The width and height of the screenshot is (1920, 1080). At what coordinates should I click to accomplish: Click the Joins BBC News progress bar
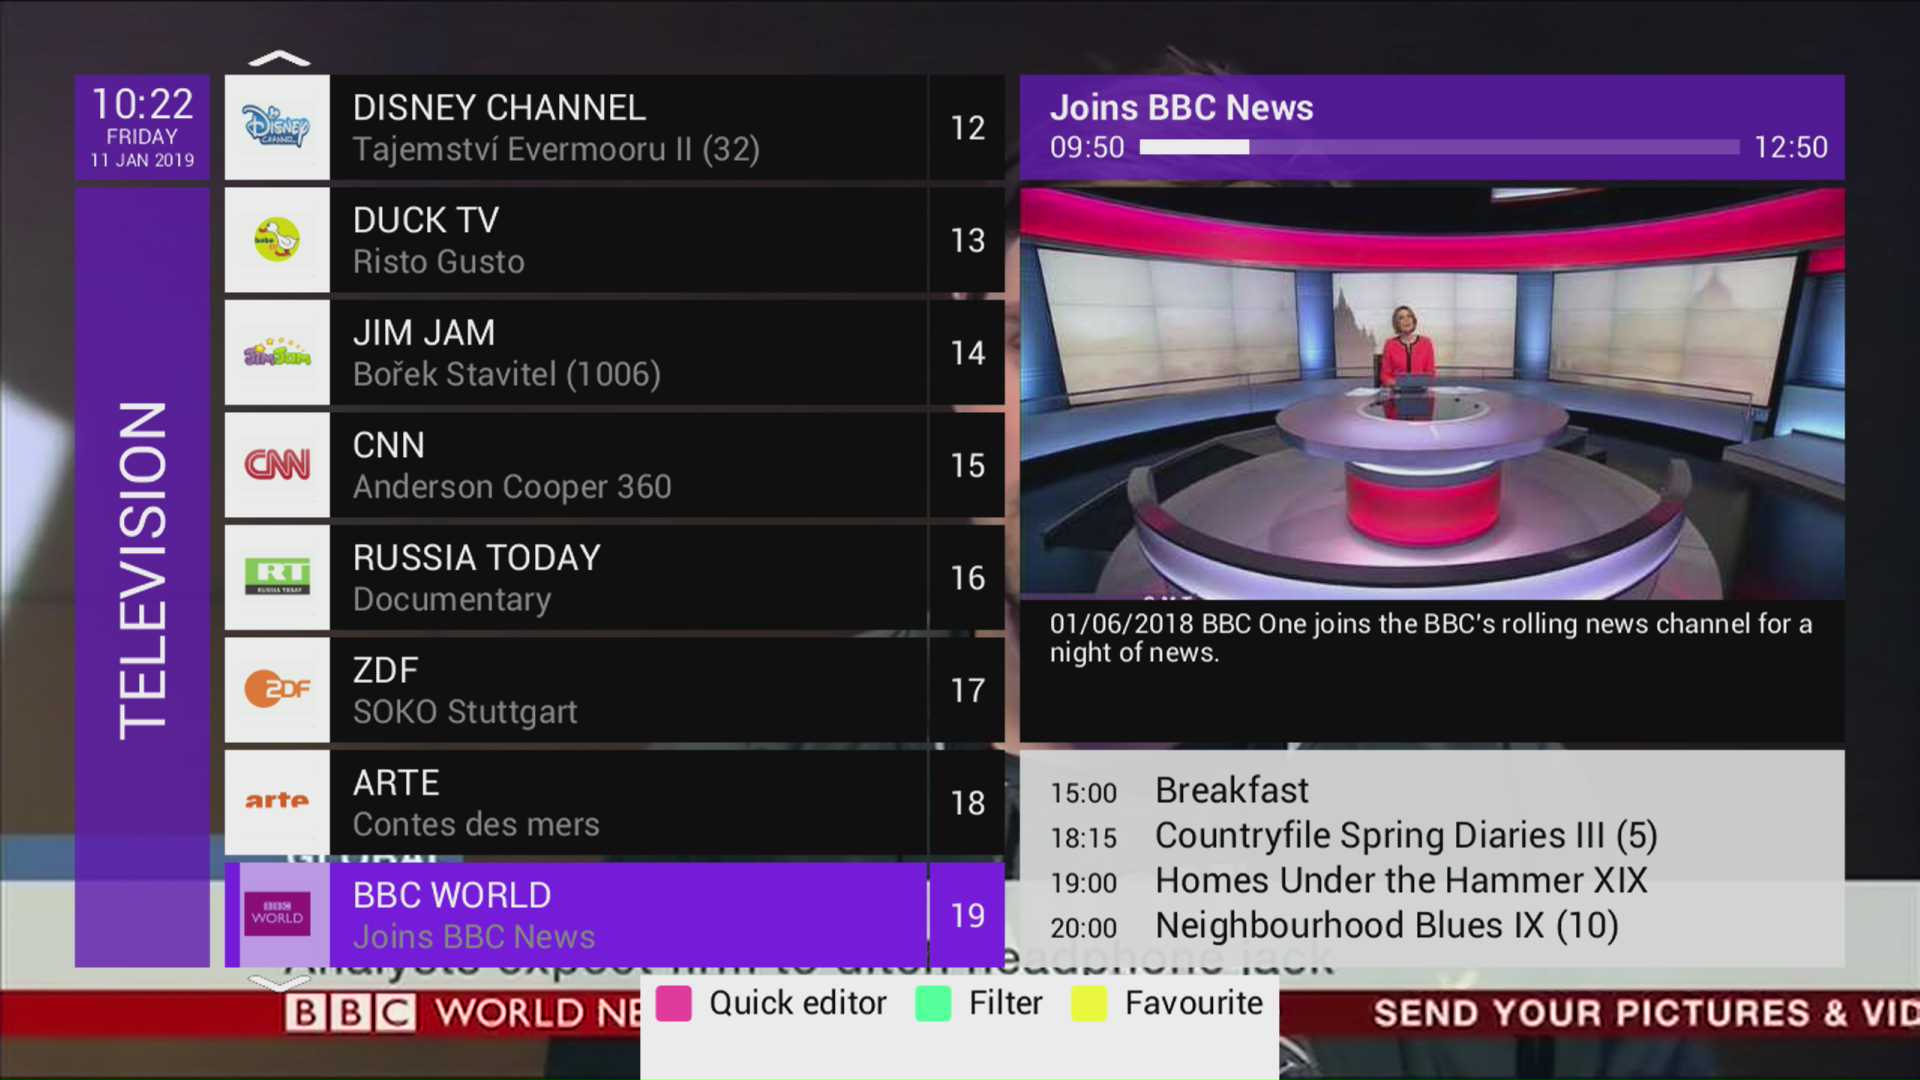tap(1438, 147)
